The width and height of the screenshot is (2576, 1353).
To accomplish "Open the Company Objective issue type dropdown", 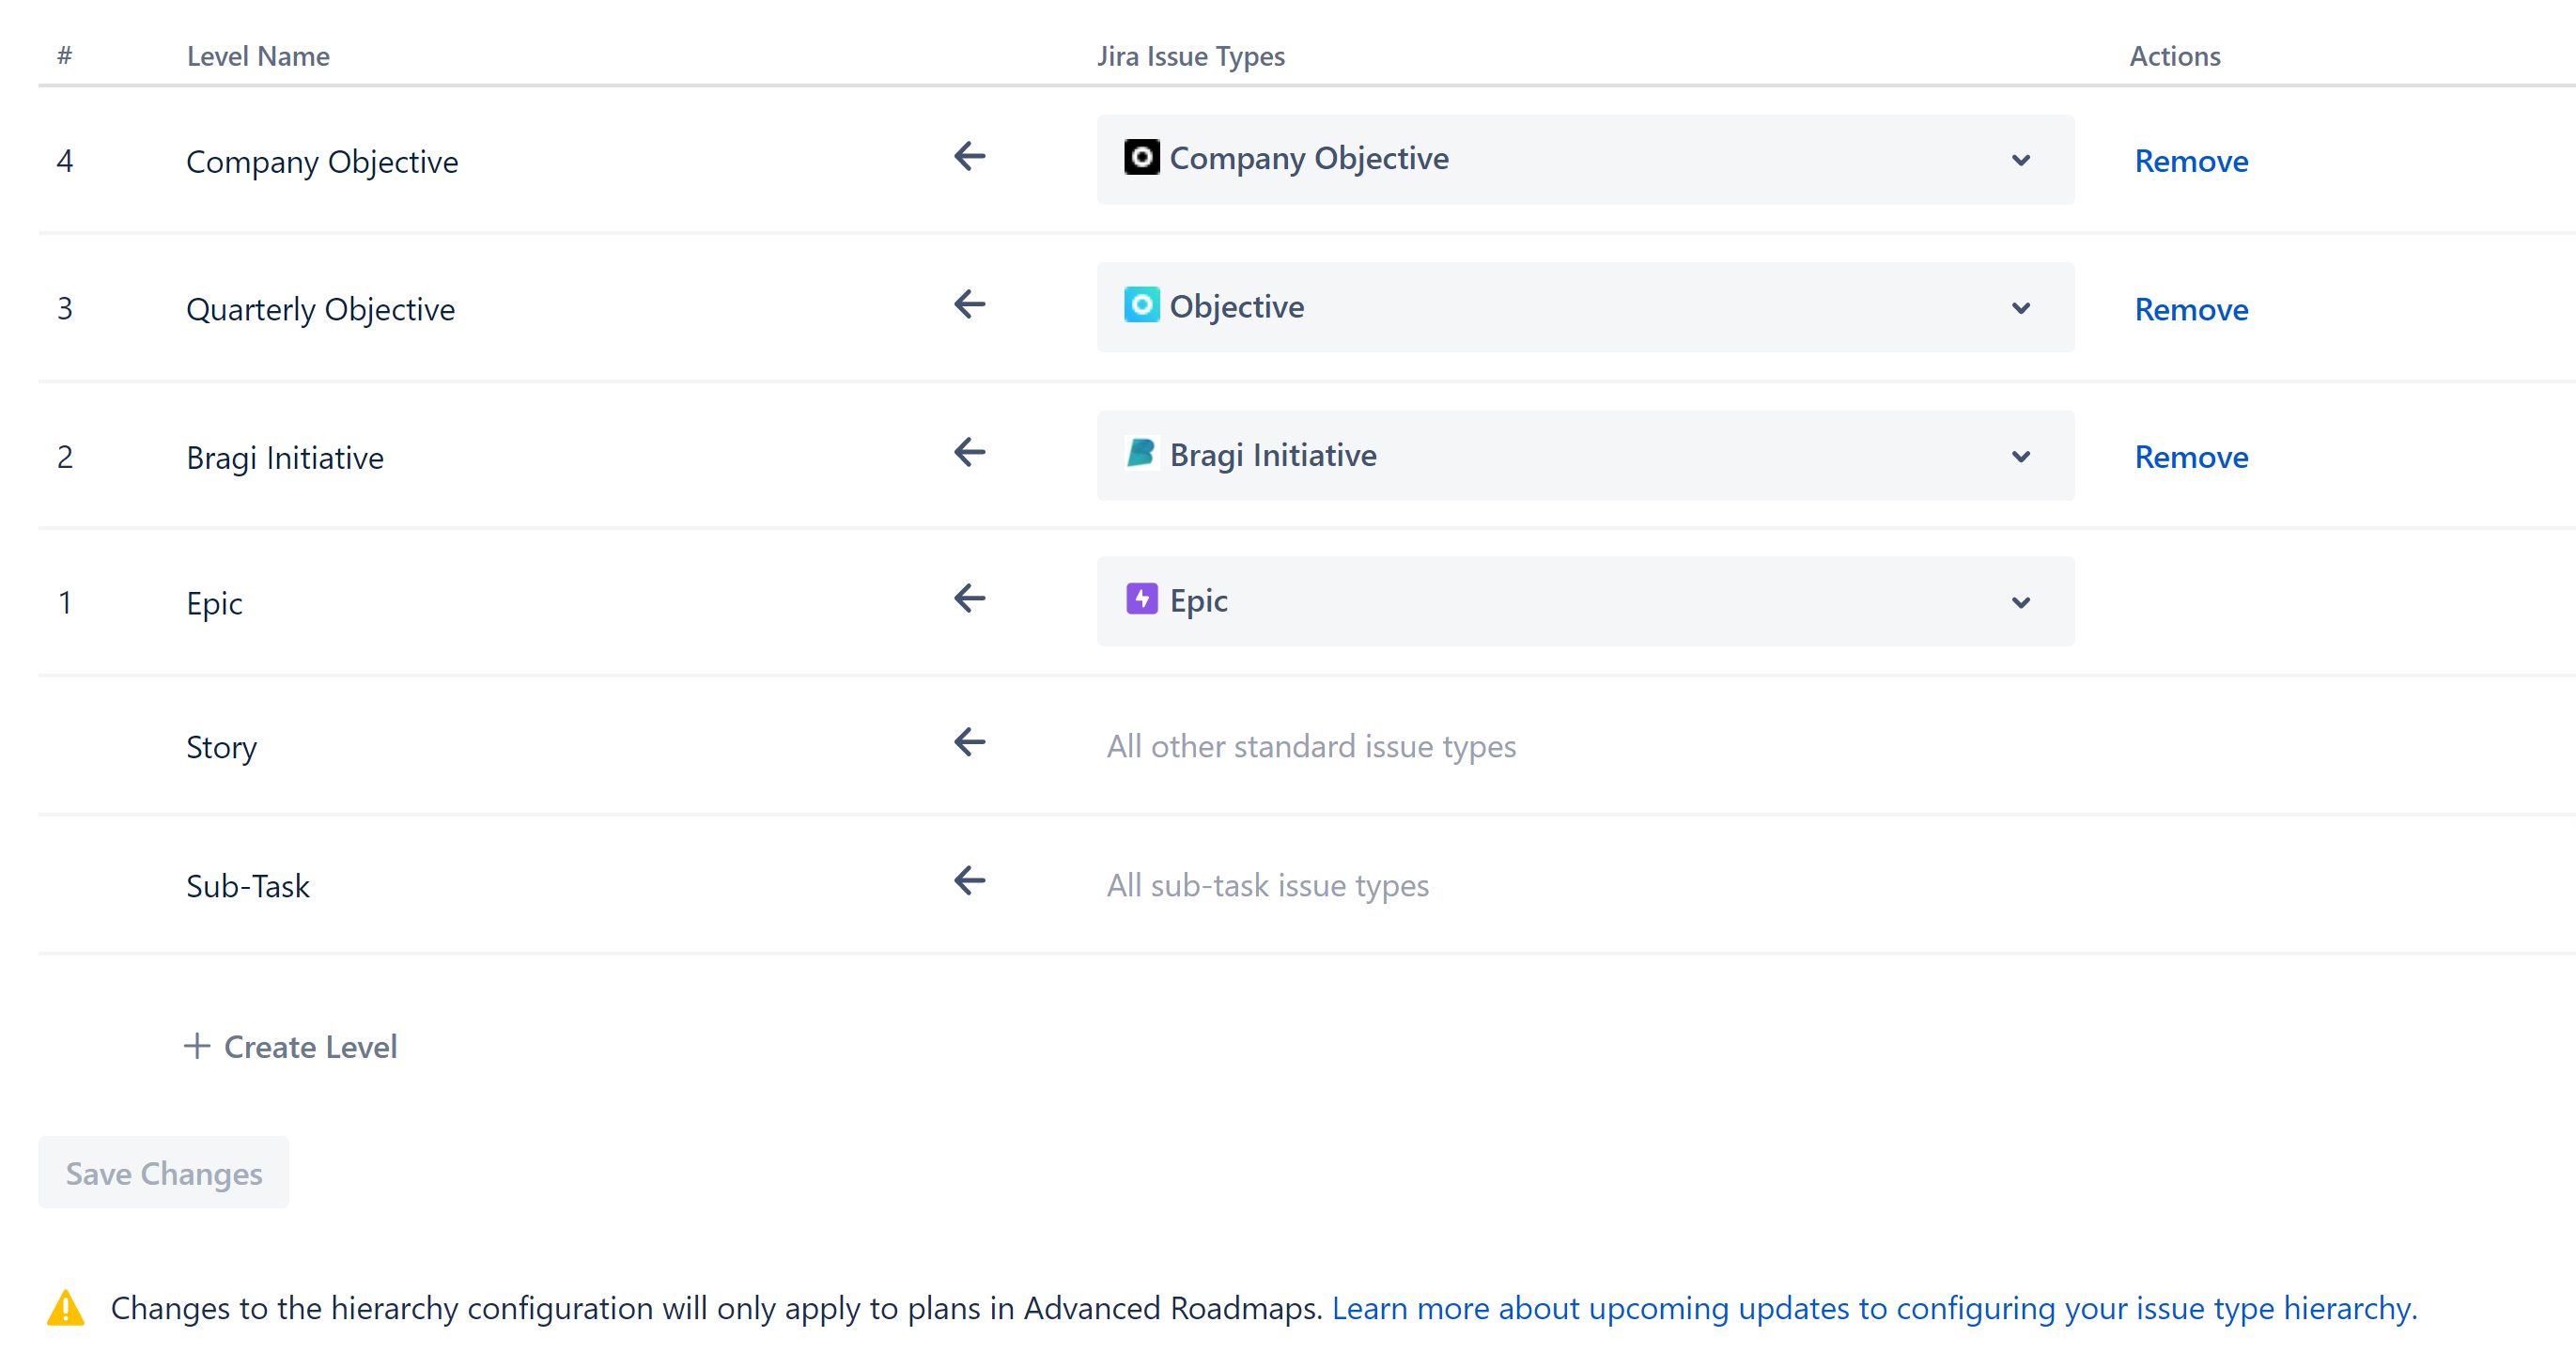I will [1585, 160].
